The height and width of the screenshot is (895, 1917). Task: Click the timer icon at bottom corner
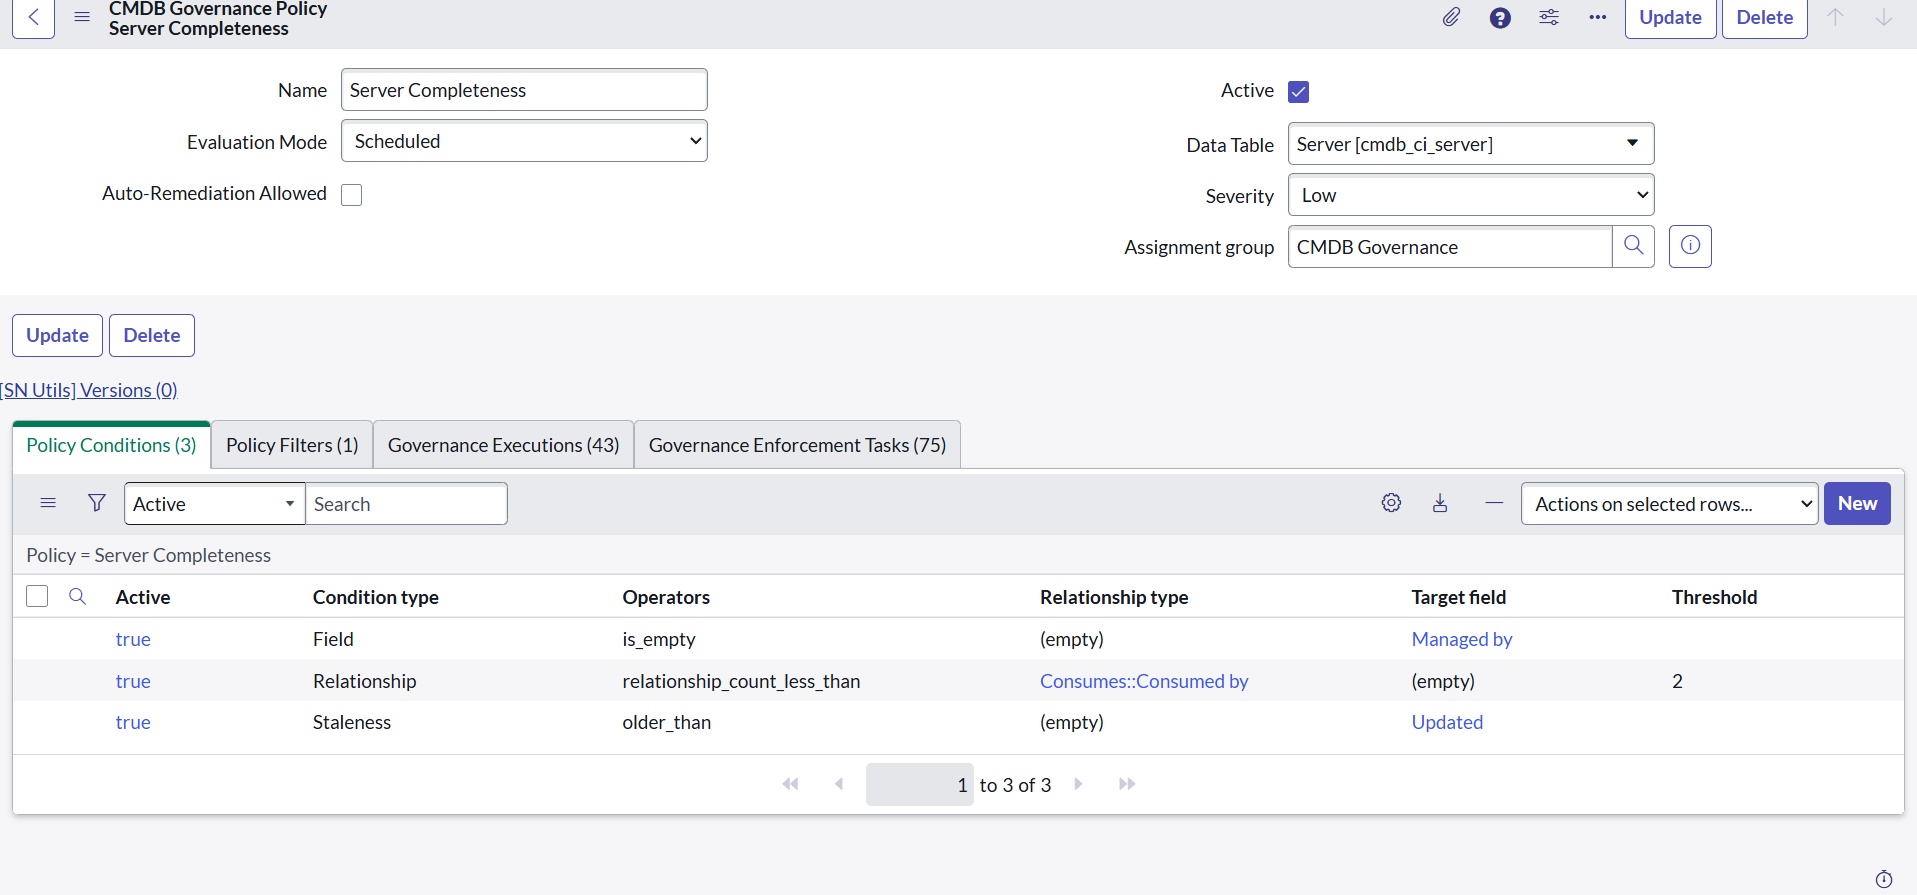pyautogui.click(x=1884, y=879)
